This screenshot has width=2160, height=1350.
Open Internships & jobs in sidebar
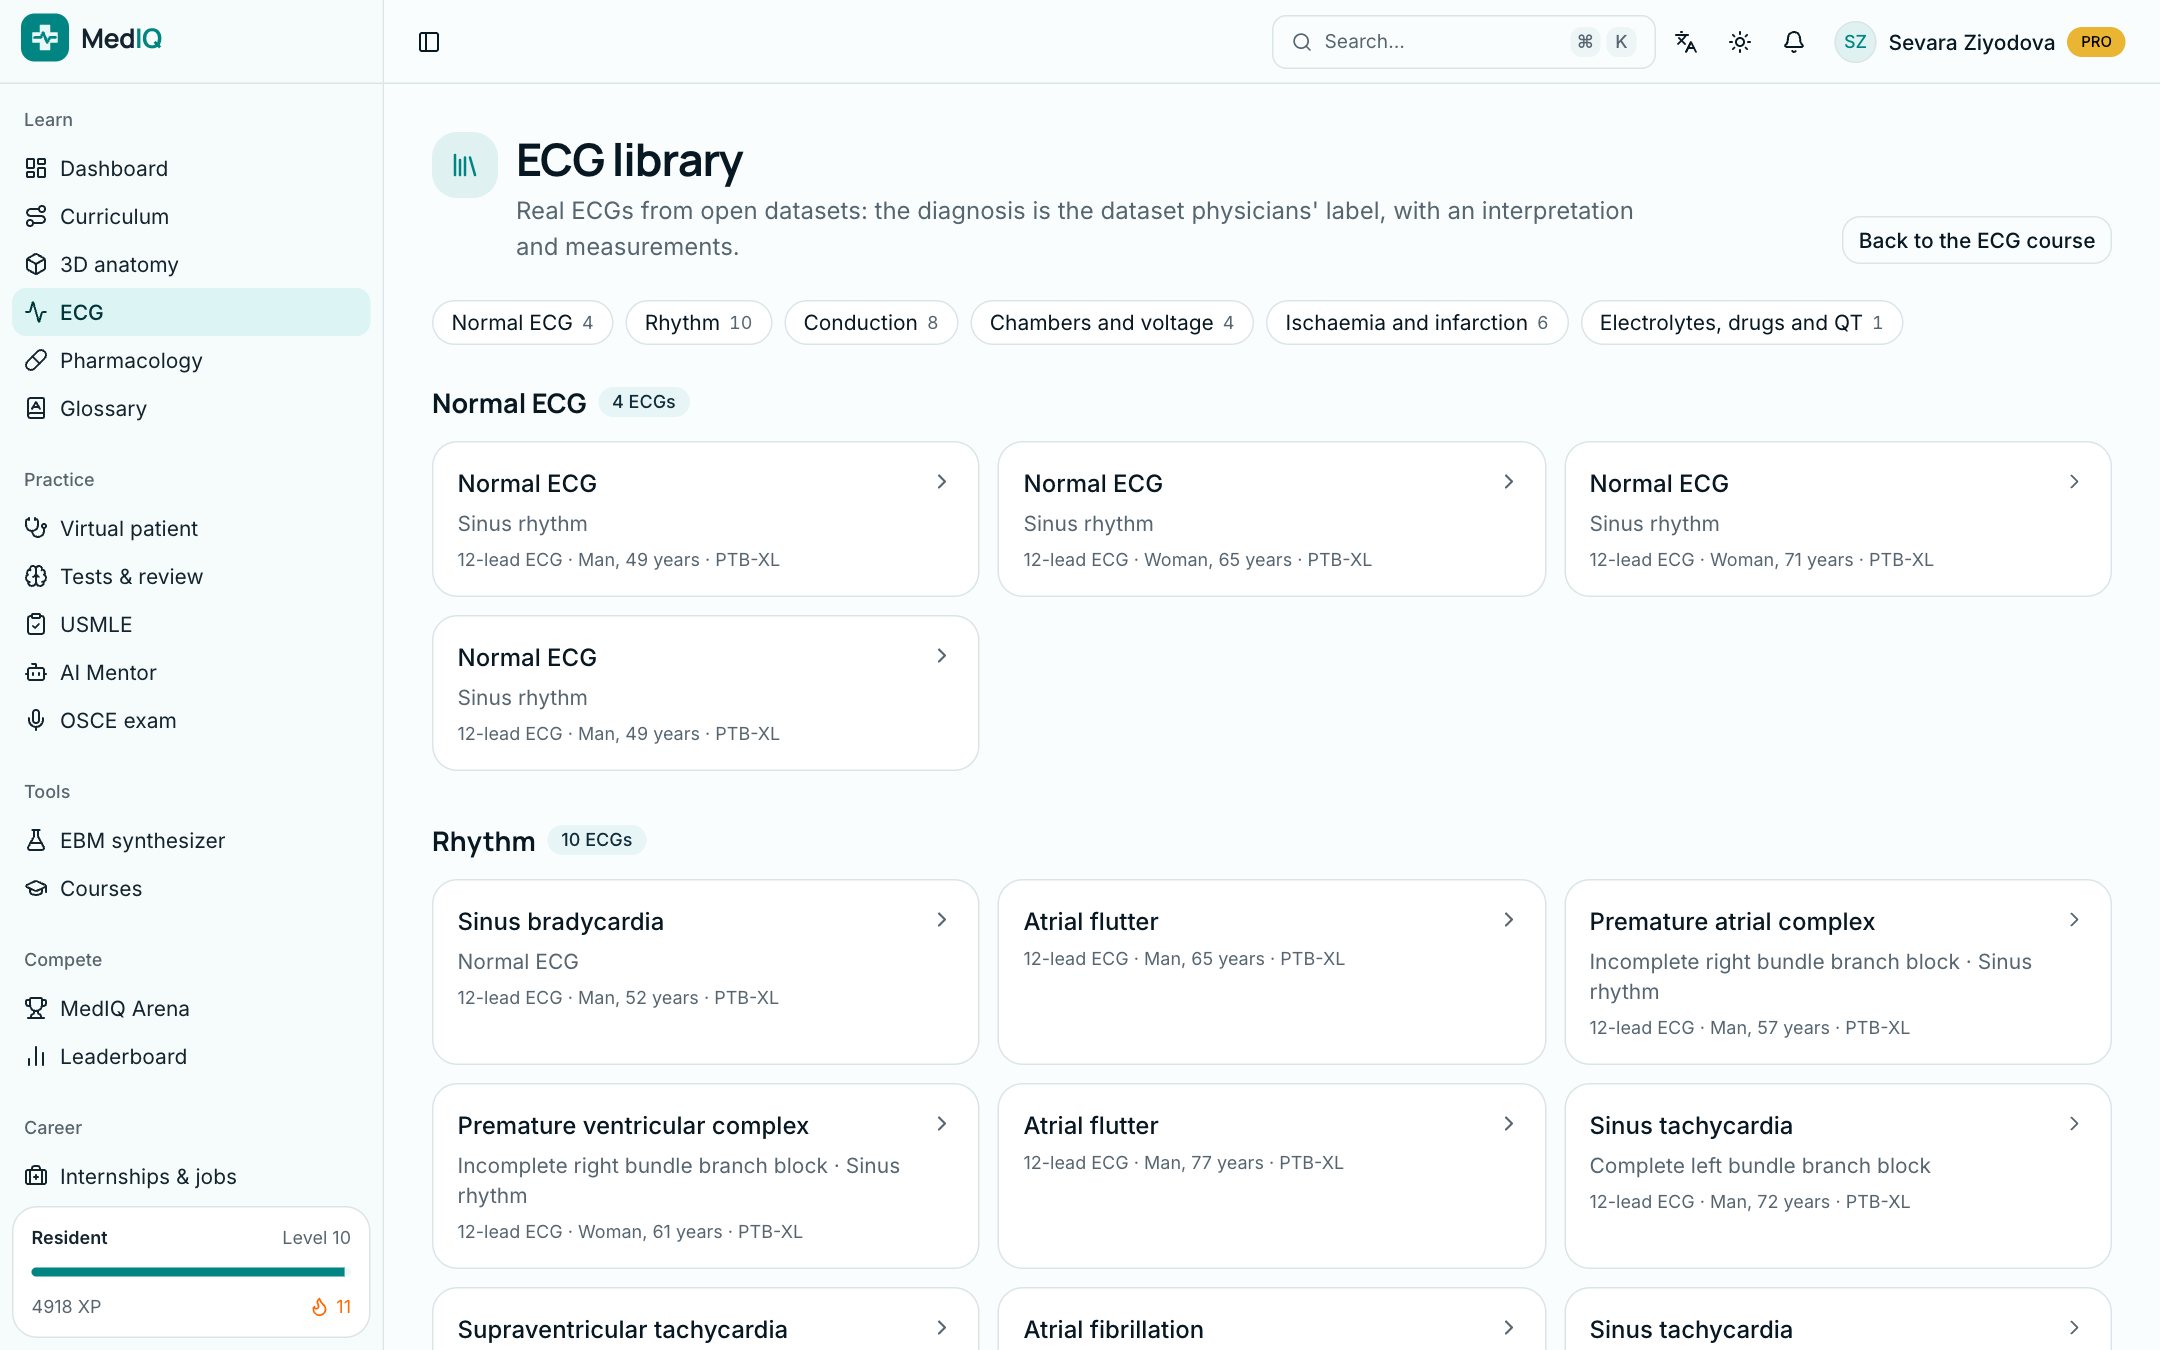(191, 1176)
